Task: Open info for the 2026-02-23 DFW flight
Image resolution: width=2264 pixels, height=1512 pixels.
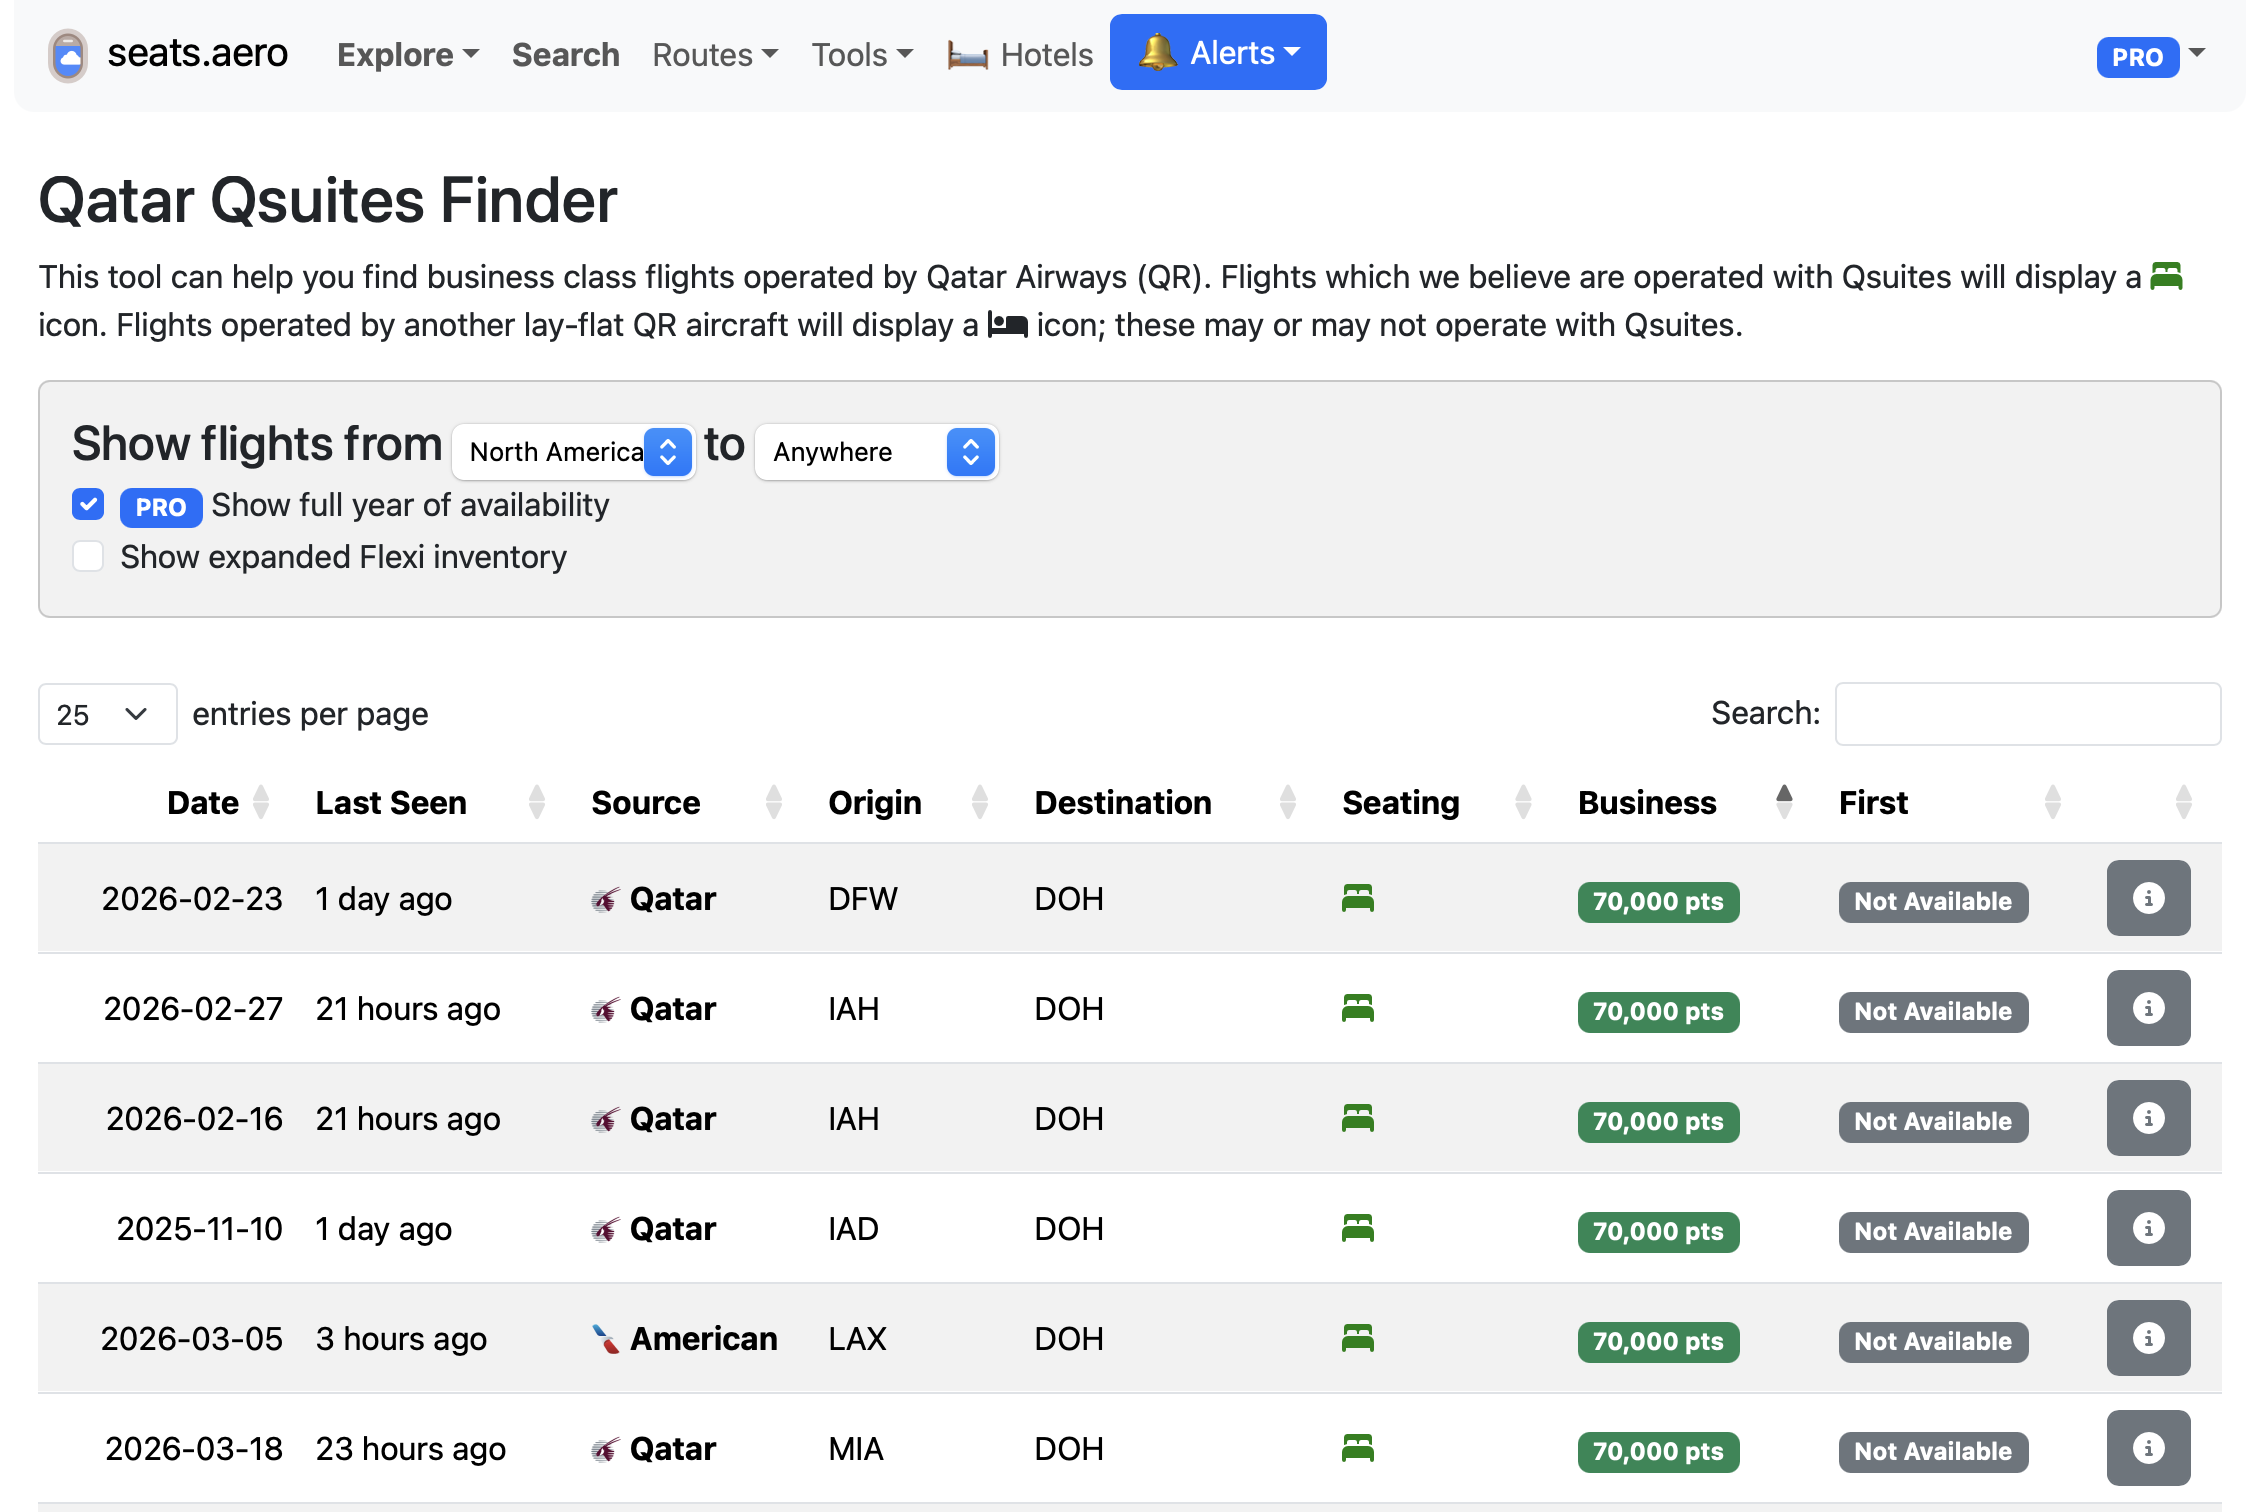Action: click(2148, 898)
